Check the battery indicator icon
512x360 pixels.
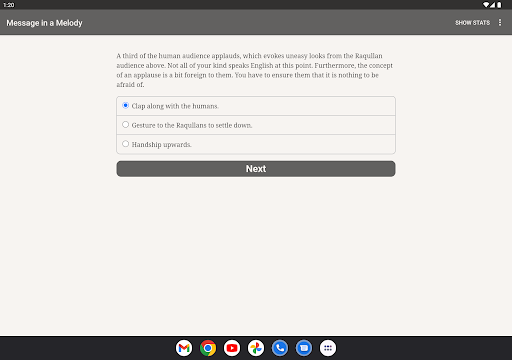click(x=499, y=5)
